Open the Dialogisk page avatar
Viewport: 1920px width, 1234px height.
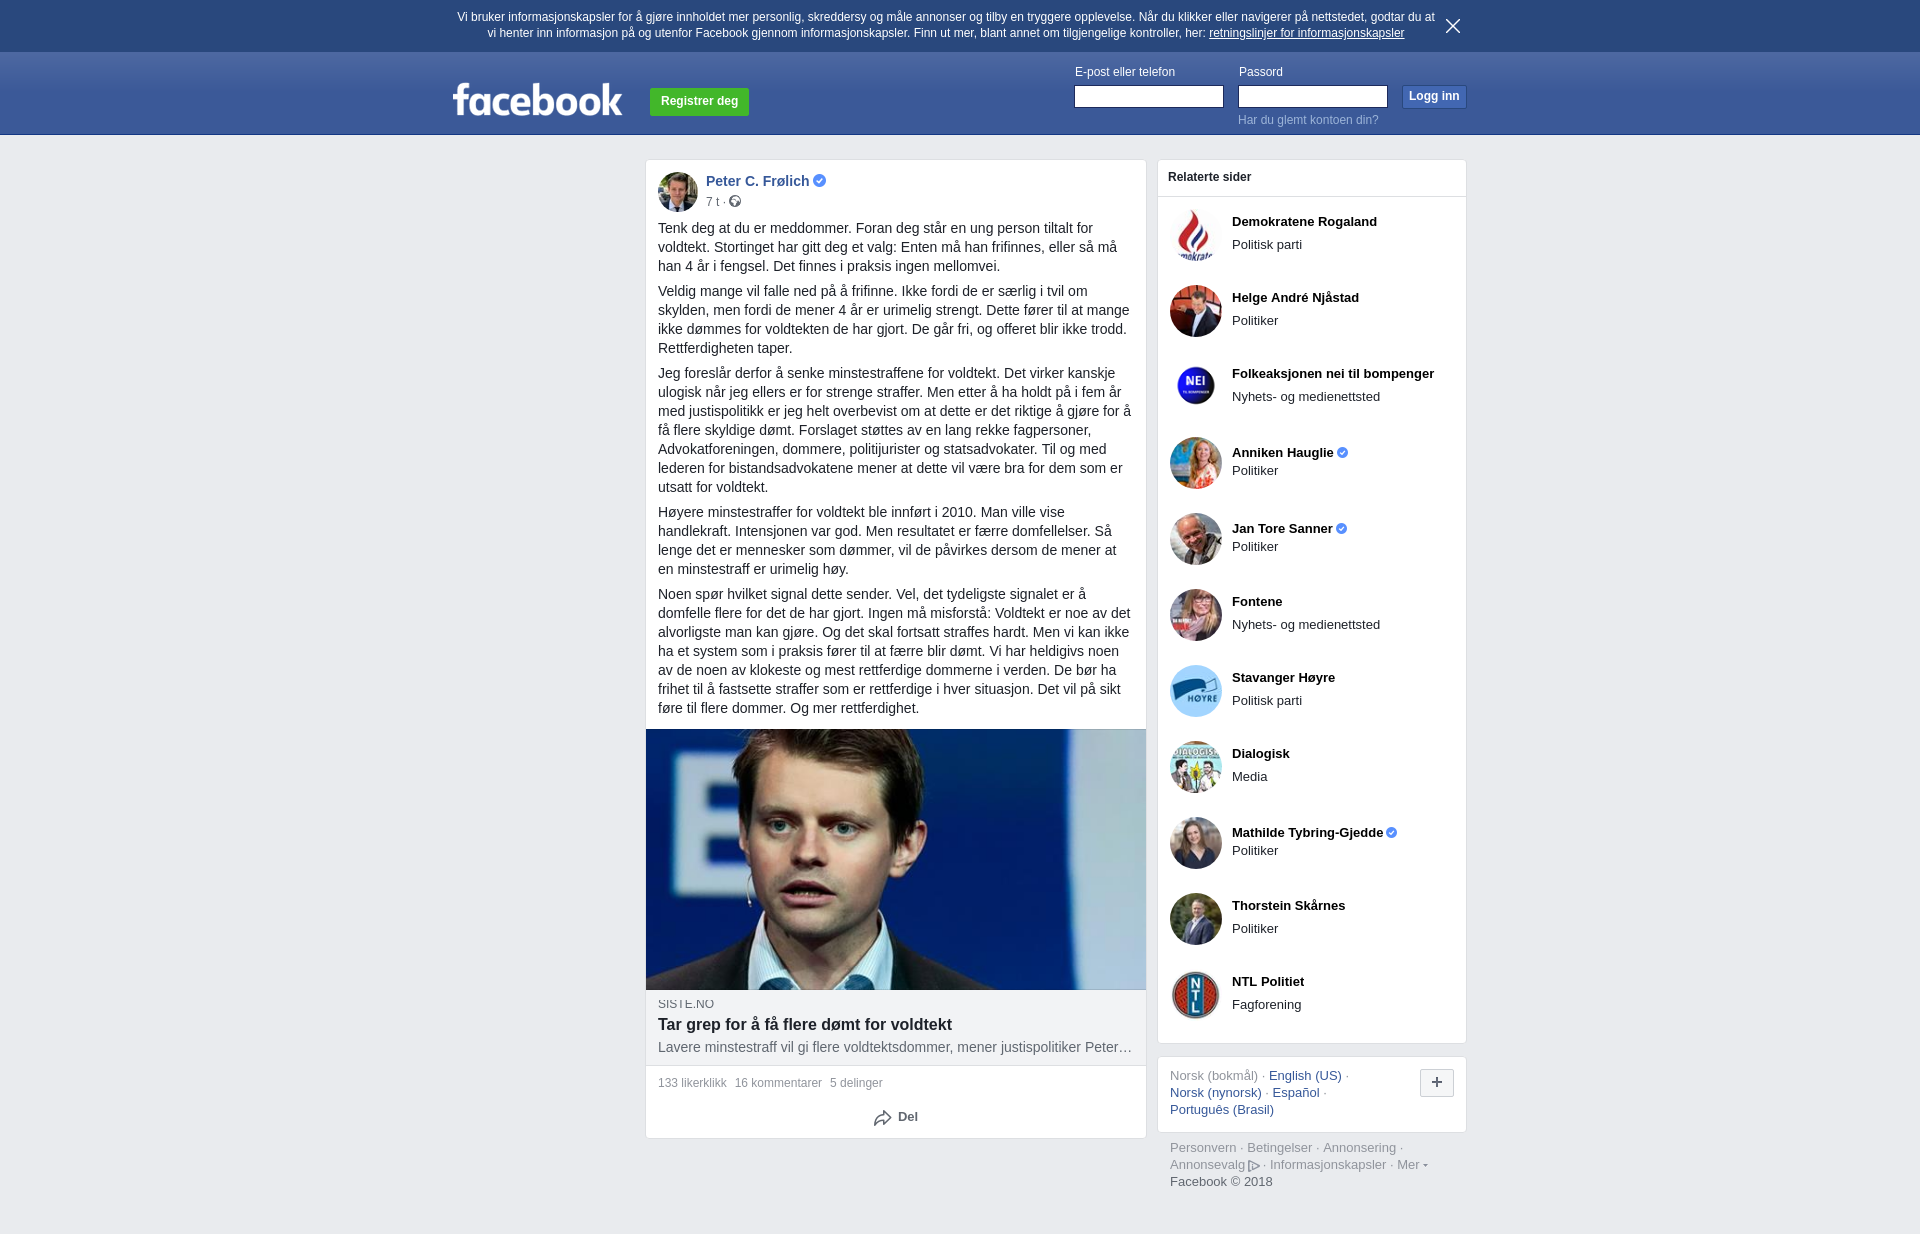(x=1196, y=767)
